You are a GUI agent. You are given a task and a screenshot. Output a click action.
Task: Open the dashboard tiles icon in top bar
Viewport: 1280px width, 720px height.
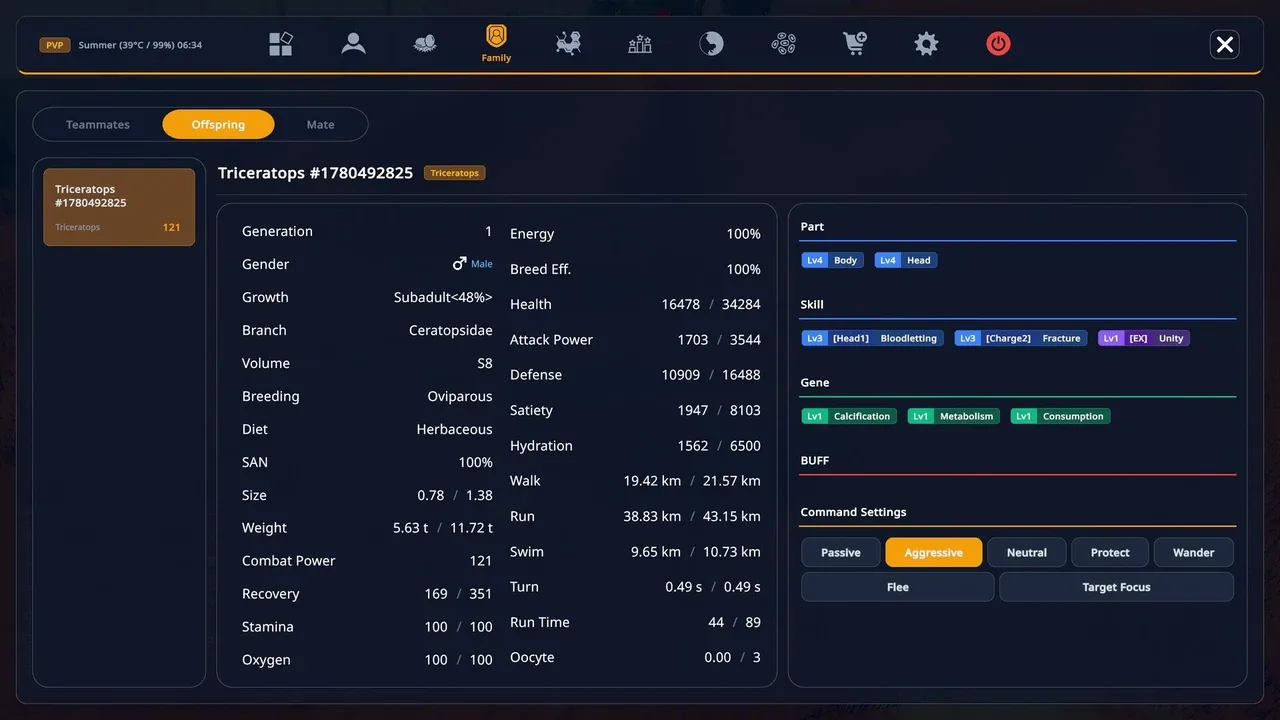click(281, 43)
